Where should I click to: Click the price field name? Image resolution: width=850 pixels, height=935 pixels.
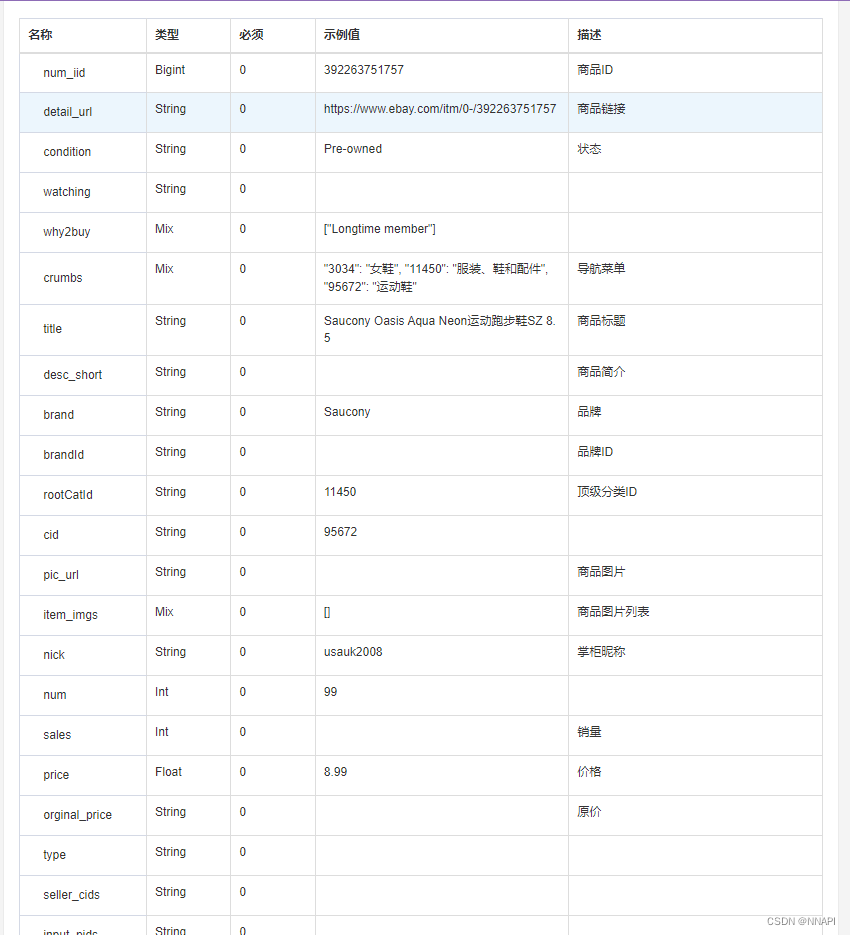tap(56, 774)
